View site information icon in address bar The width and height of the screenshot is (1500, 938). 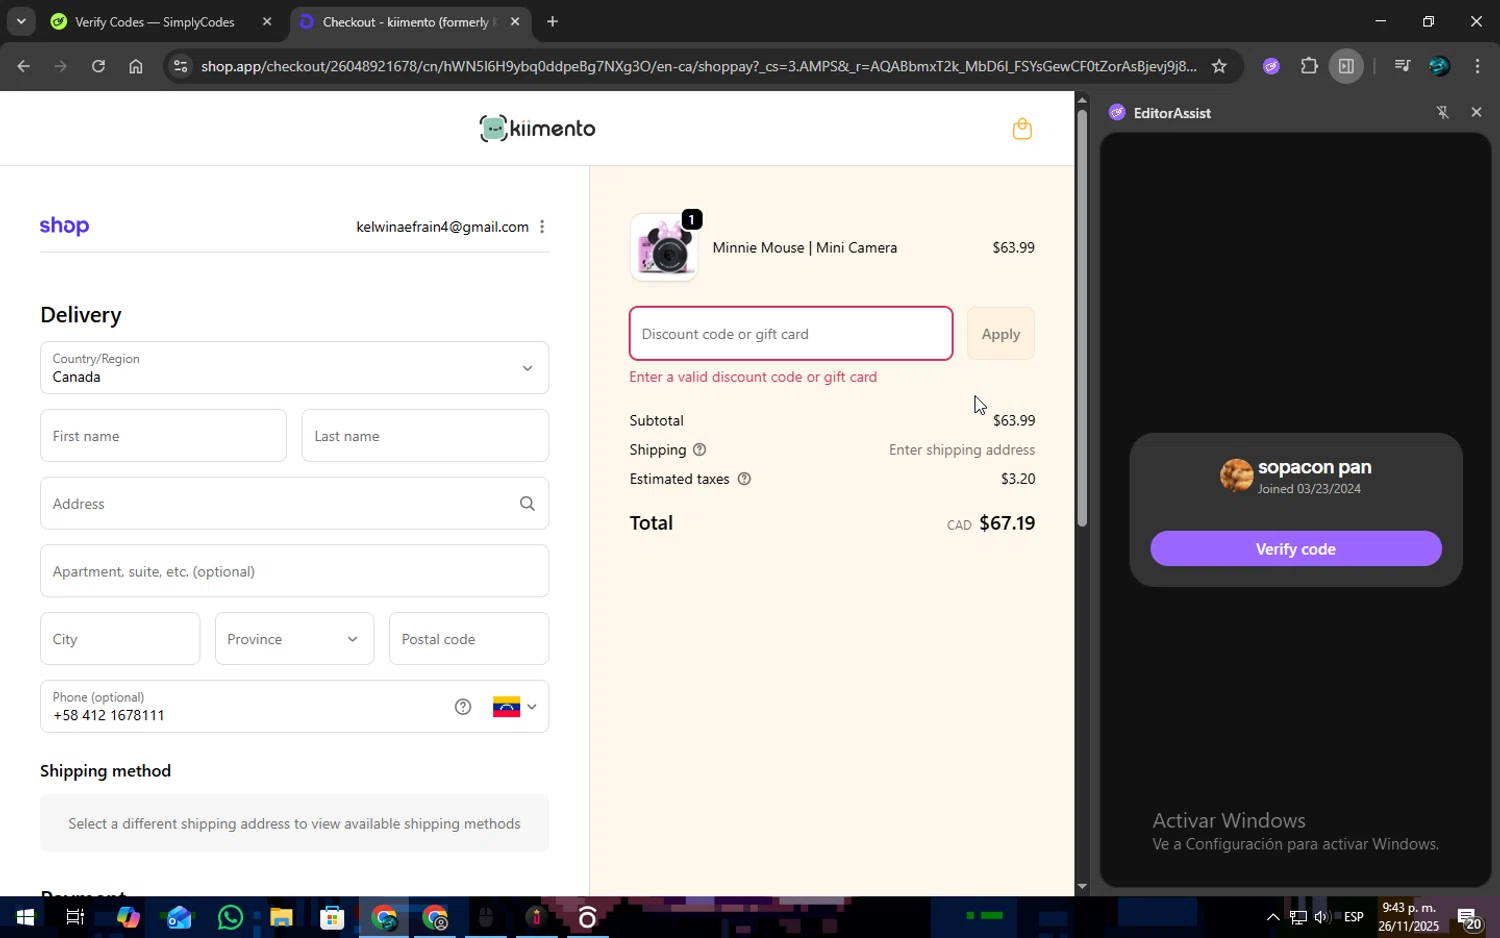(x=180, y=66)
